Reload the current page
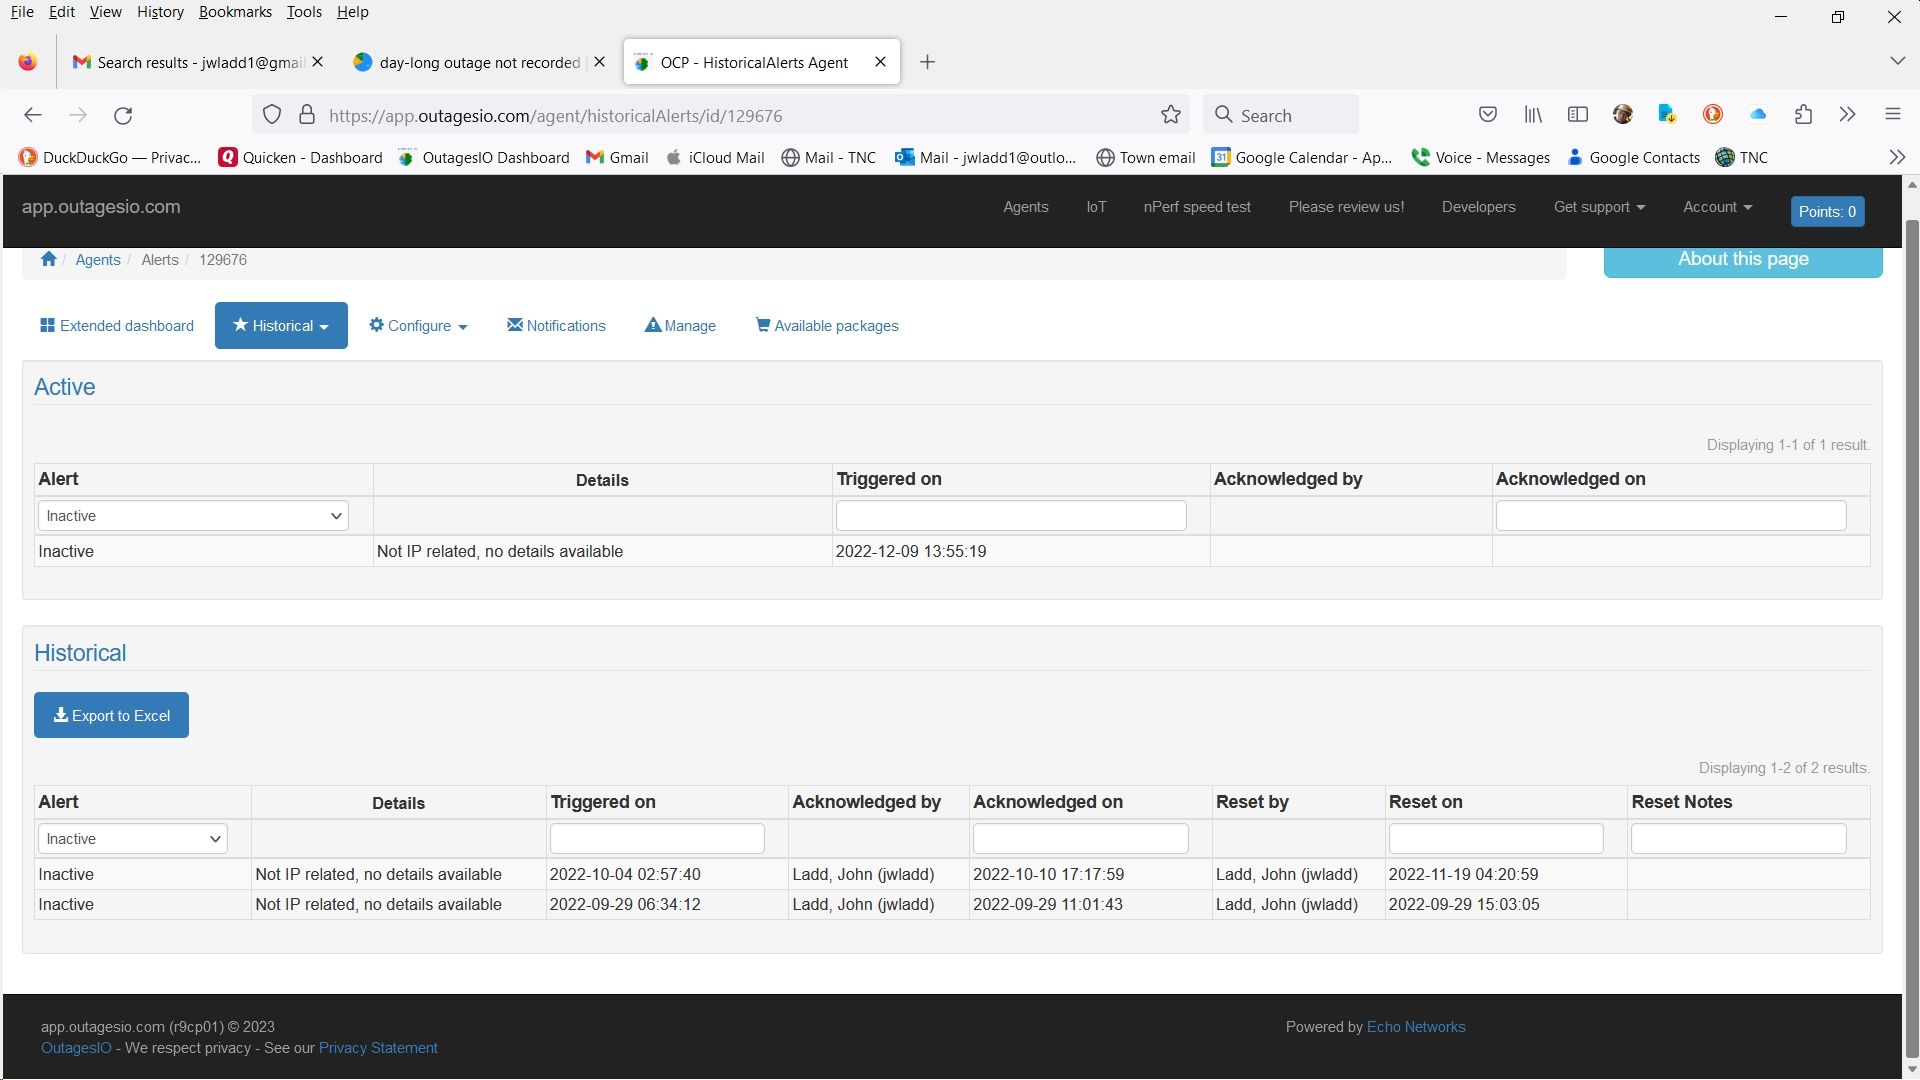Image resolution: width=1920 pixels, height=1080 pixels. [x=123, y=115]
